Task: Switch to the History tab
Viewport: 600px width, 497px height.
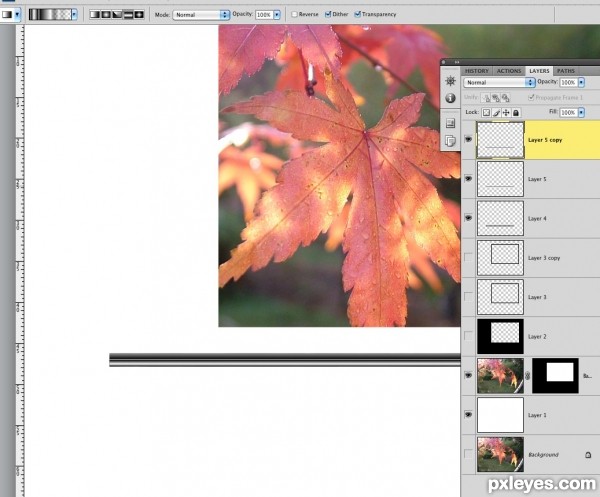Action: tap(476, 71)
